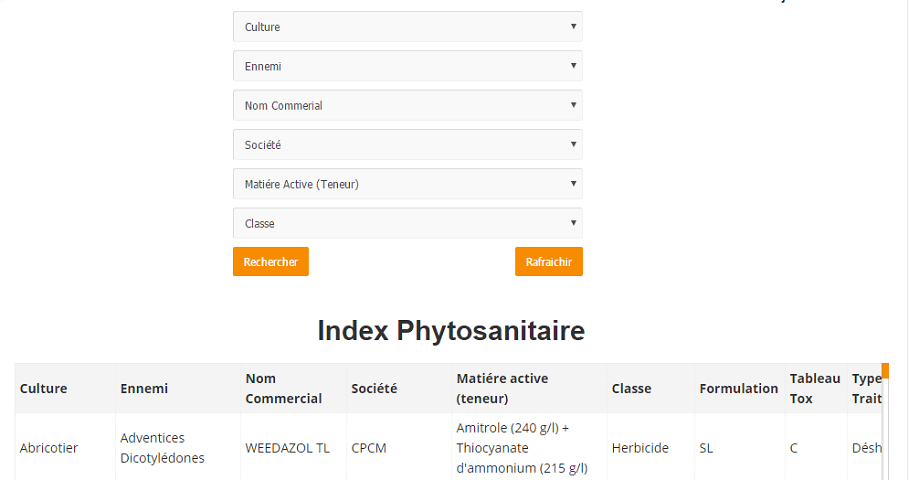The height and width of the screenshot is (480, 909).
Task: Open the Classe dropdown
Action: click(x=408, y=224)
